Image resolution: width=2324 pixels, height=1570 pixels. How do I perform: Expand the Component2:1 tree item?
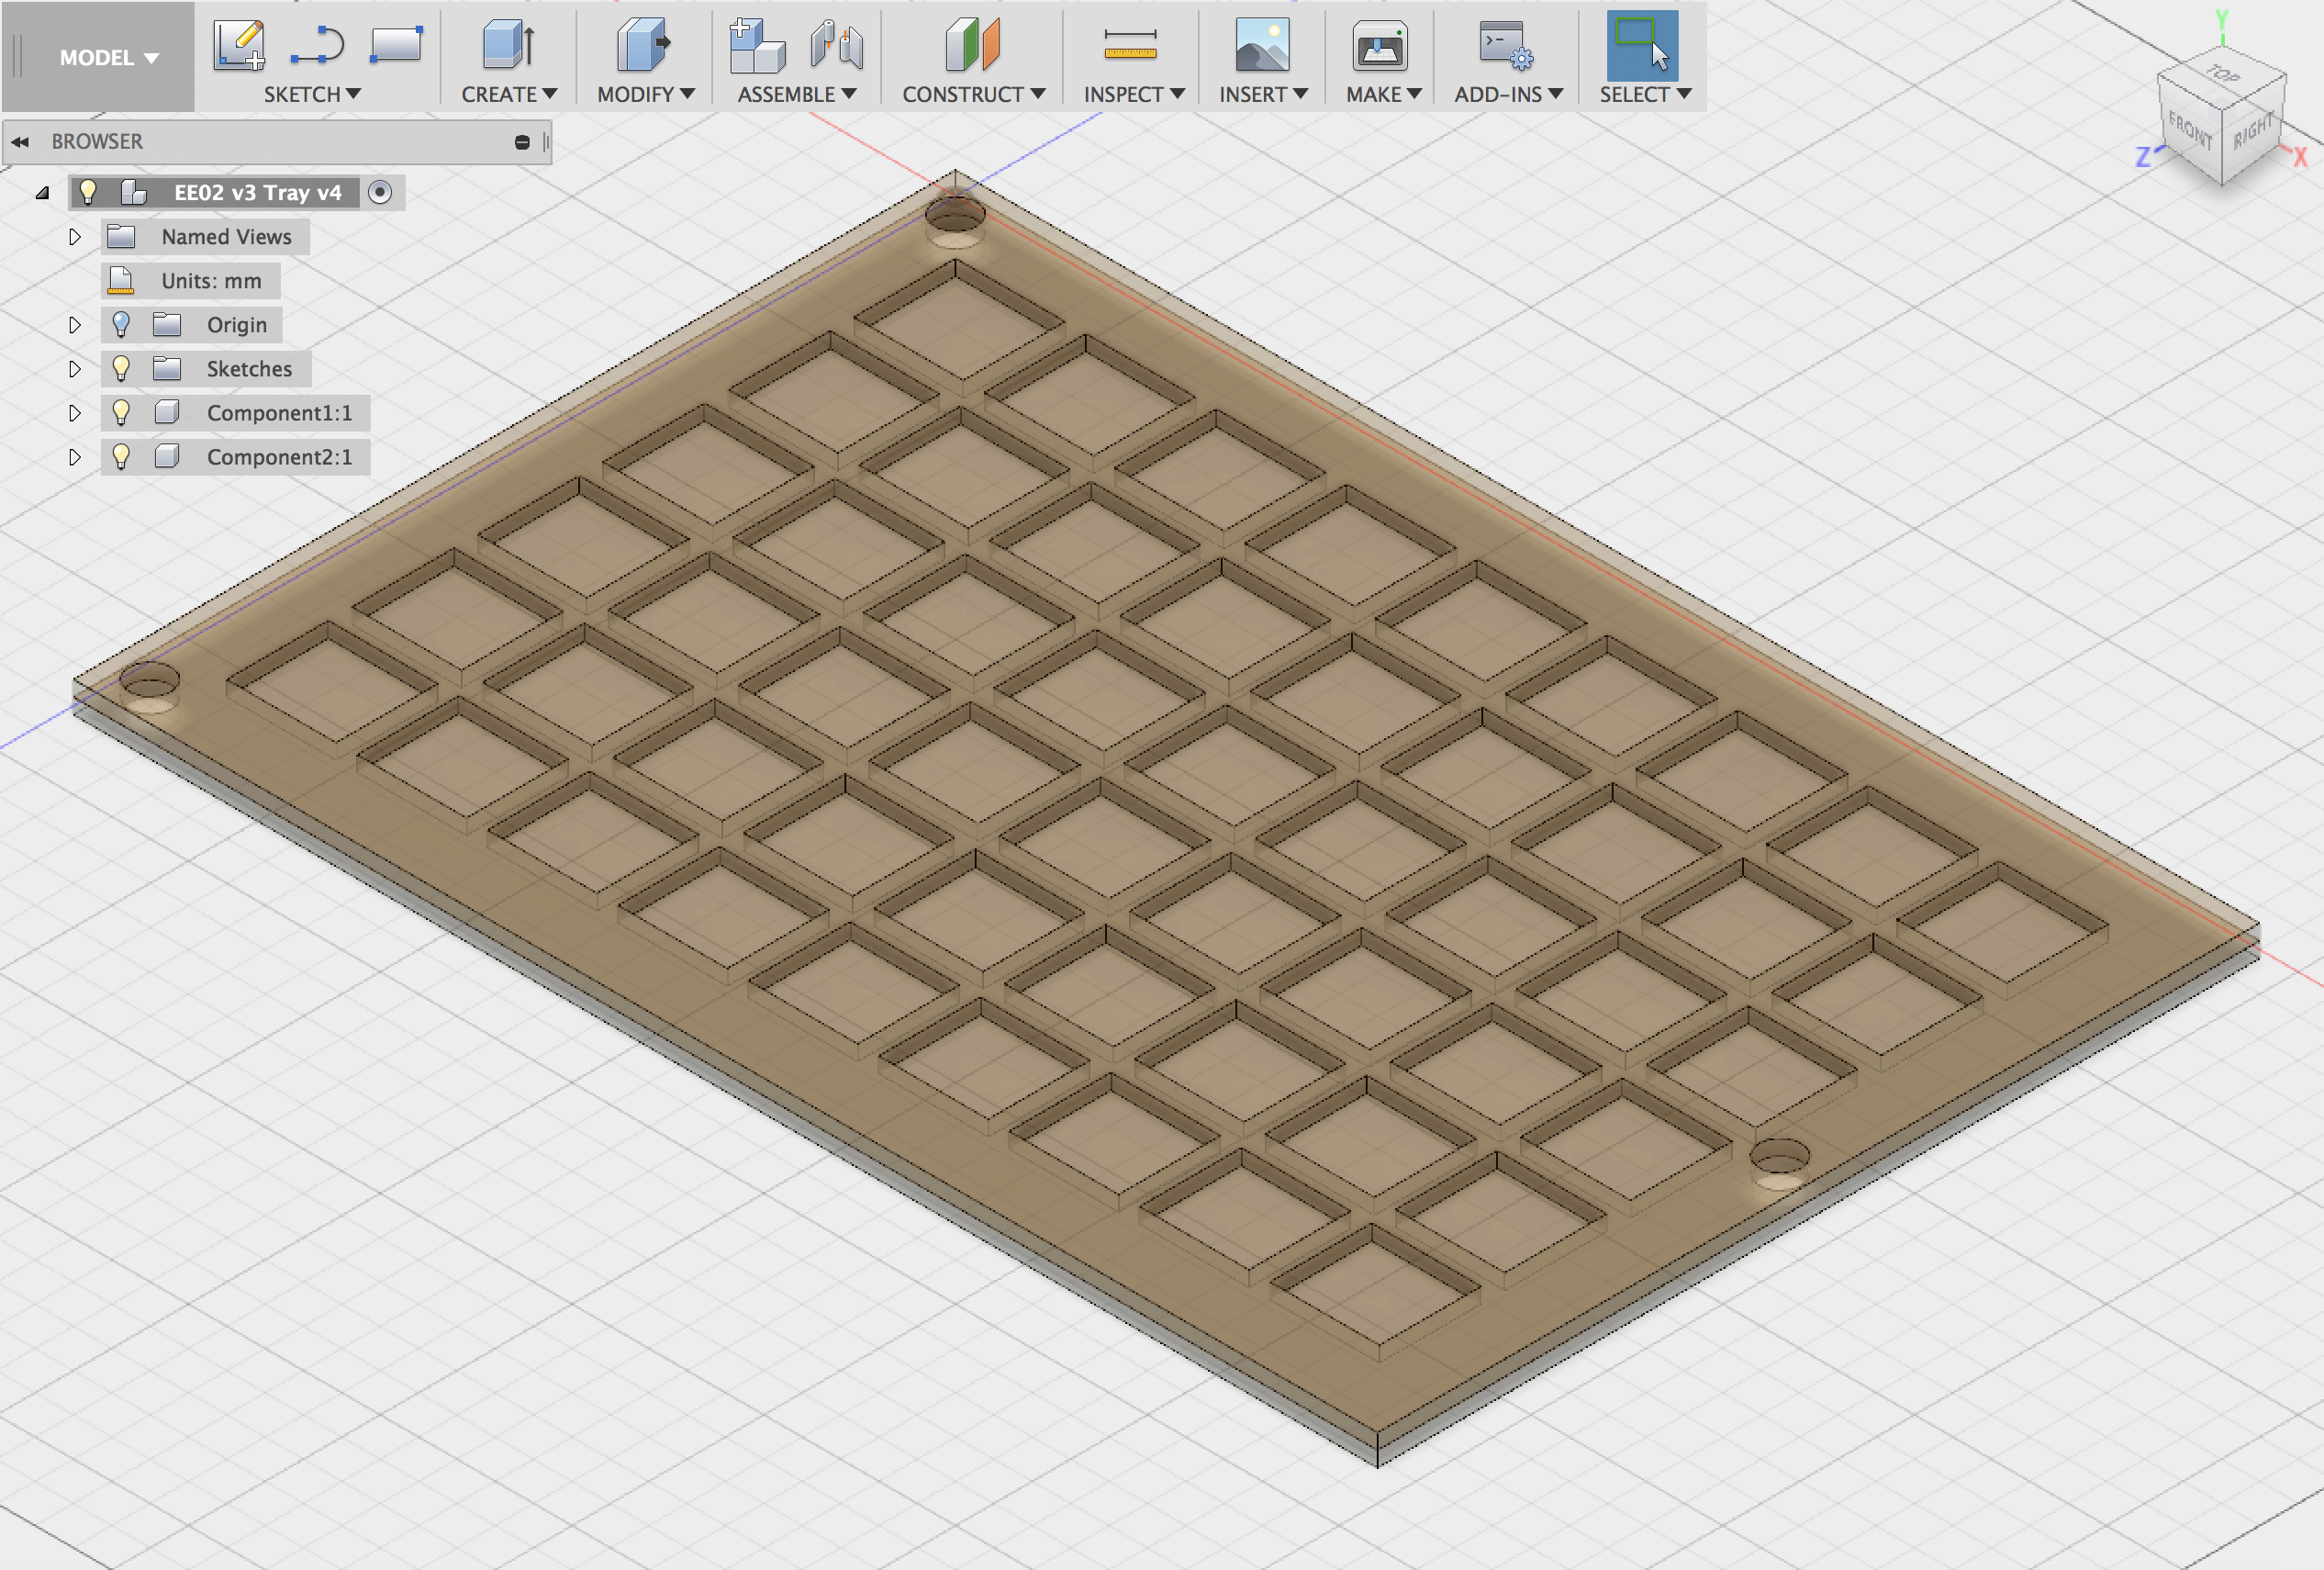coord(70,455)
